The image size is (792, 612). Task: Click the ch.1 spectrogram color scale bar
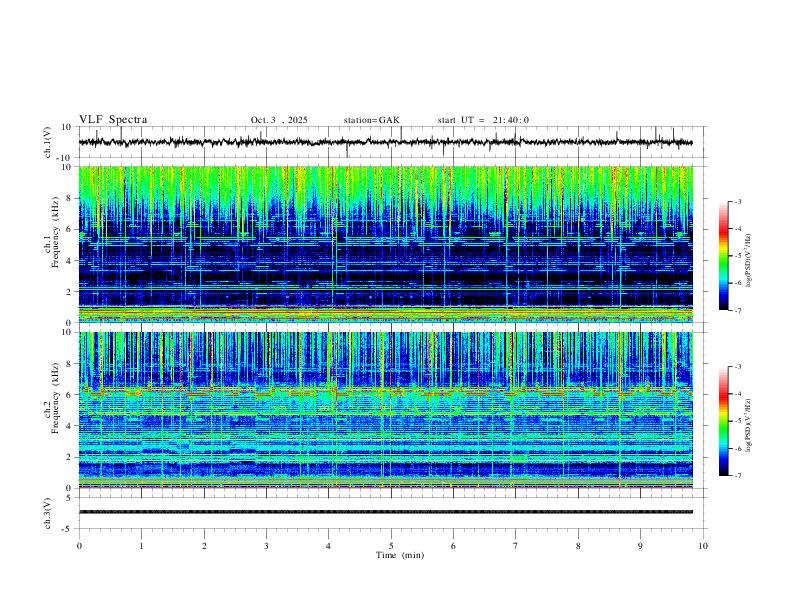coord(723,256)
